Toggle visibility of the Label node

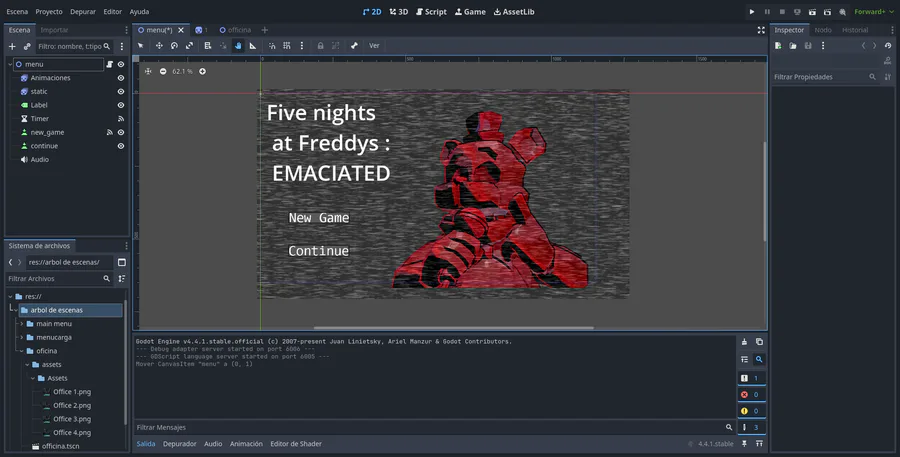click(x=121, y=105)
